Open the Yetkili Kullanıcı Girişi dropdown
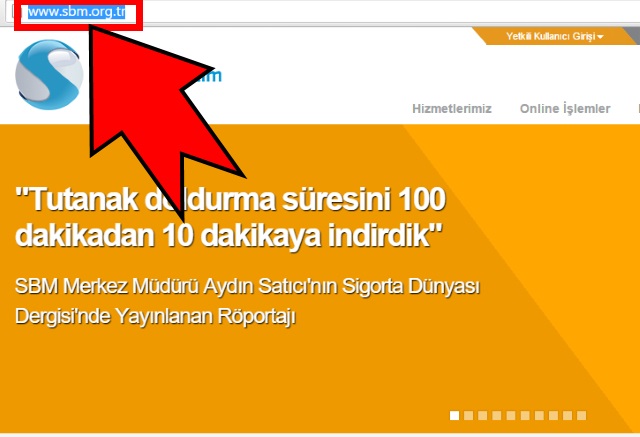 [555, 36]
